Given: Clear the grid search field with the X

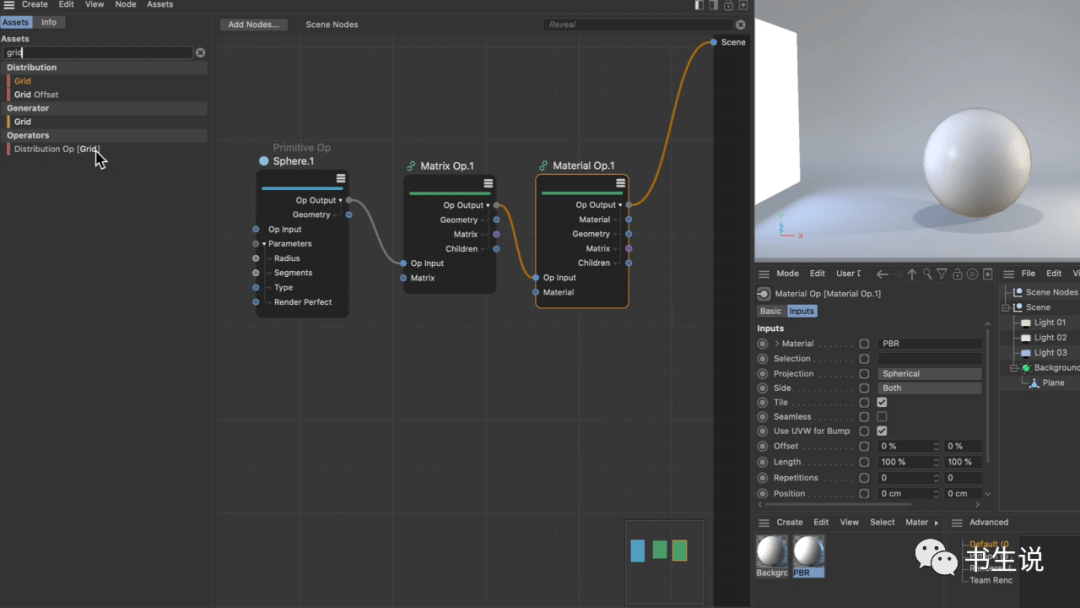Looking at the screenshot, I should pyautogui.click(x=199, y=52).
